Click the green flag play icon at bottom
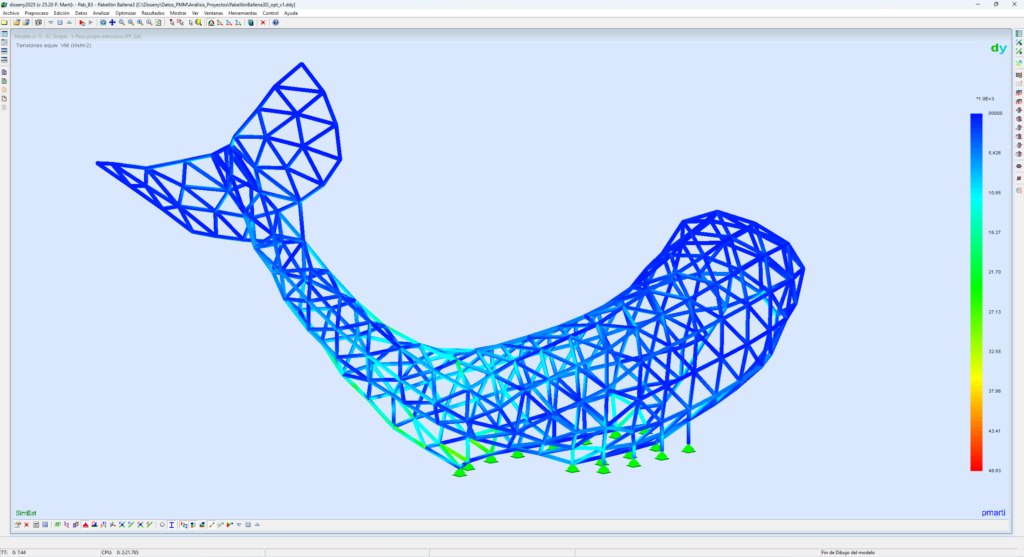 (229, 524)
